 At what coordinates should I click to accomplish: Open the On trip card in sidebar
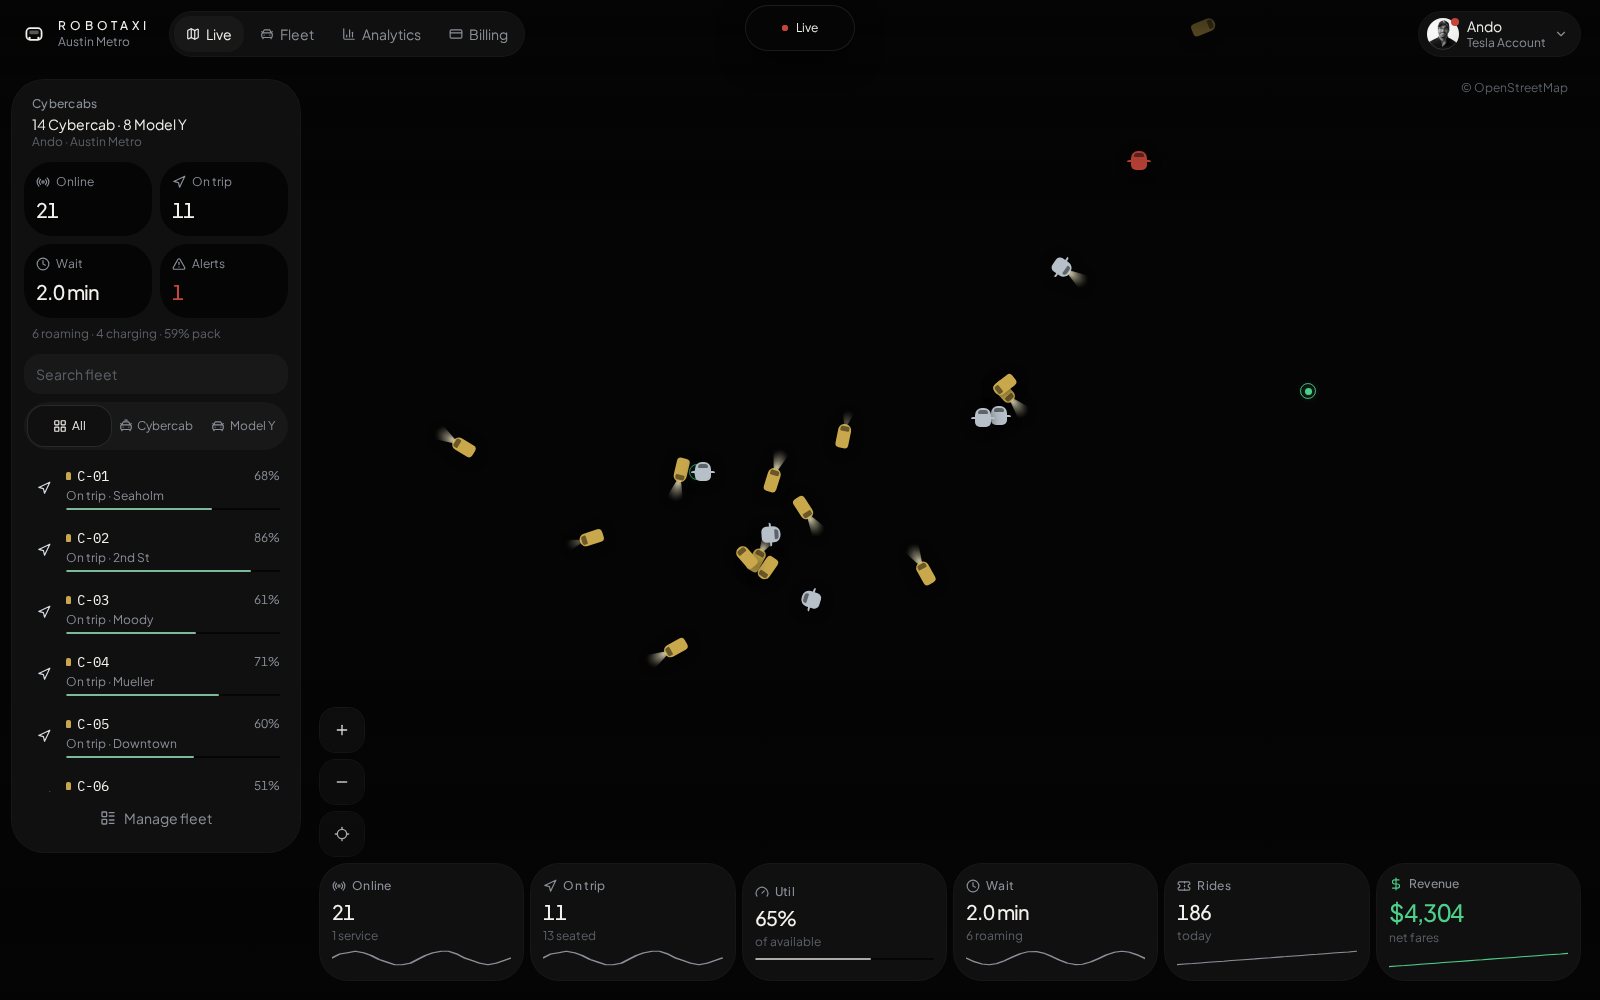[224, 199]
